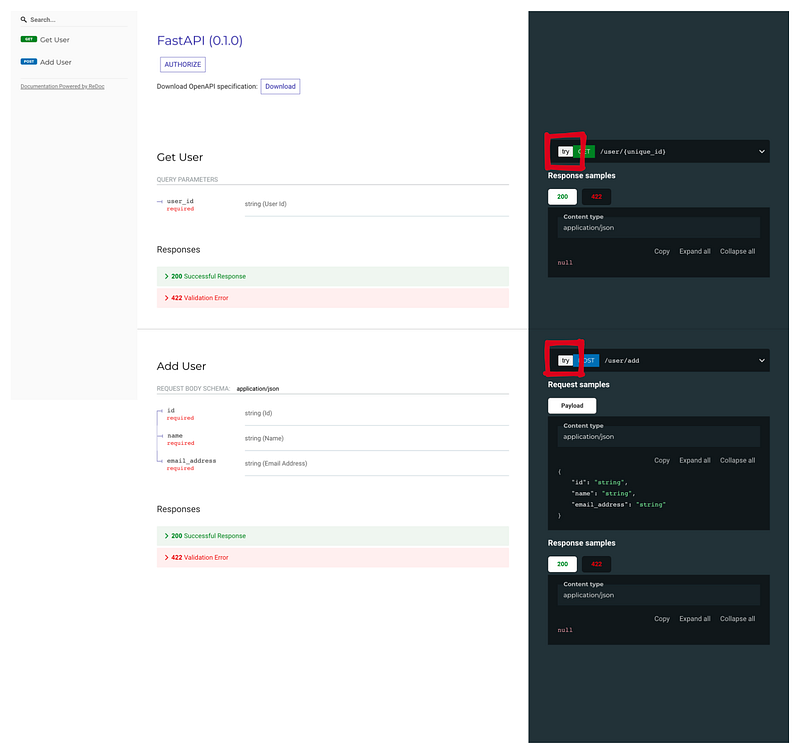Open Get User in sidebar
This screenshot has width=800, height=754.
[55, 40]
